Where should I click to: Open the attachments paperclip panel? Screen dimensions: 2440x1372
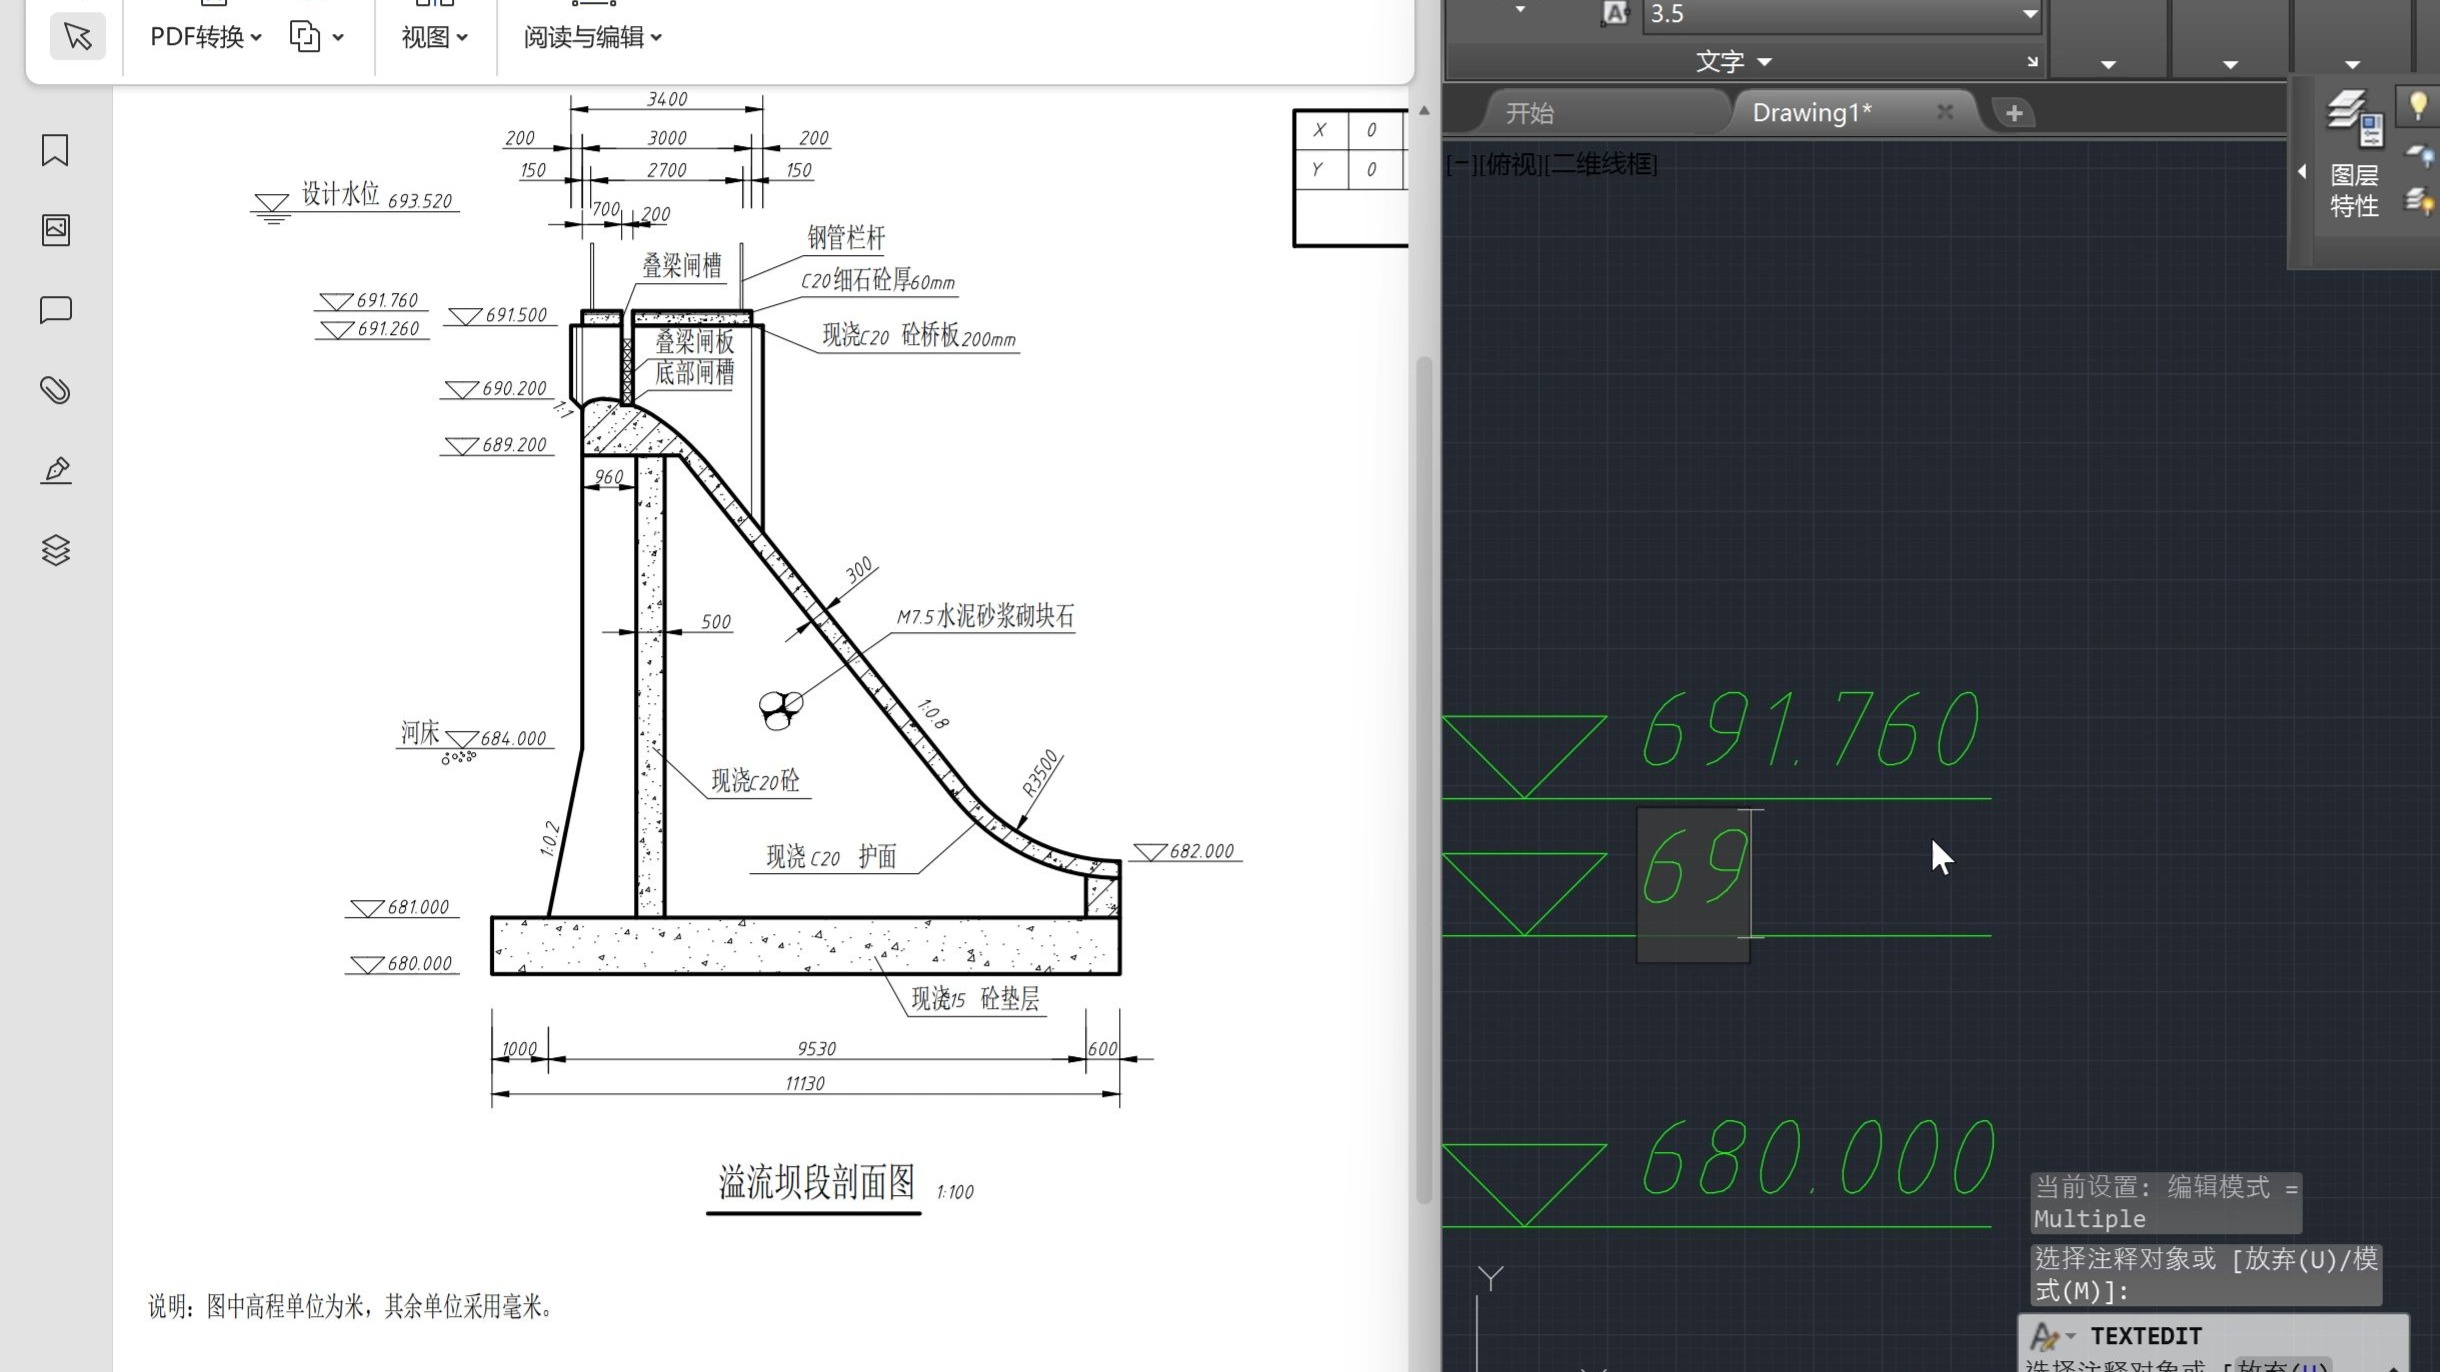[x=55, y=390]
